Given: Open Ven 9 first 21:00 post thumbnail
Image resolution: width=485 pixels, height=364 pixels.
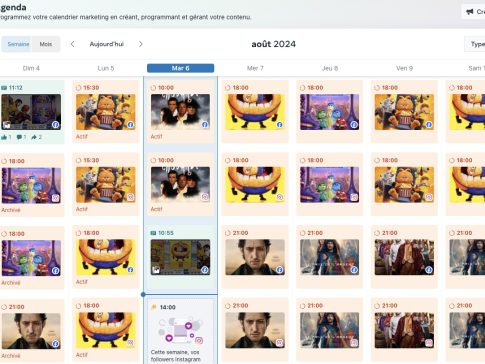Looking at the screenshot, I should (404, 257).
